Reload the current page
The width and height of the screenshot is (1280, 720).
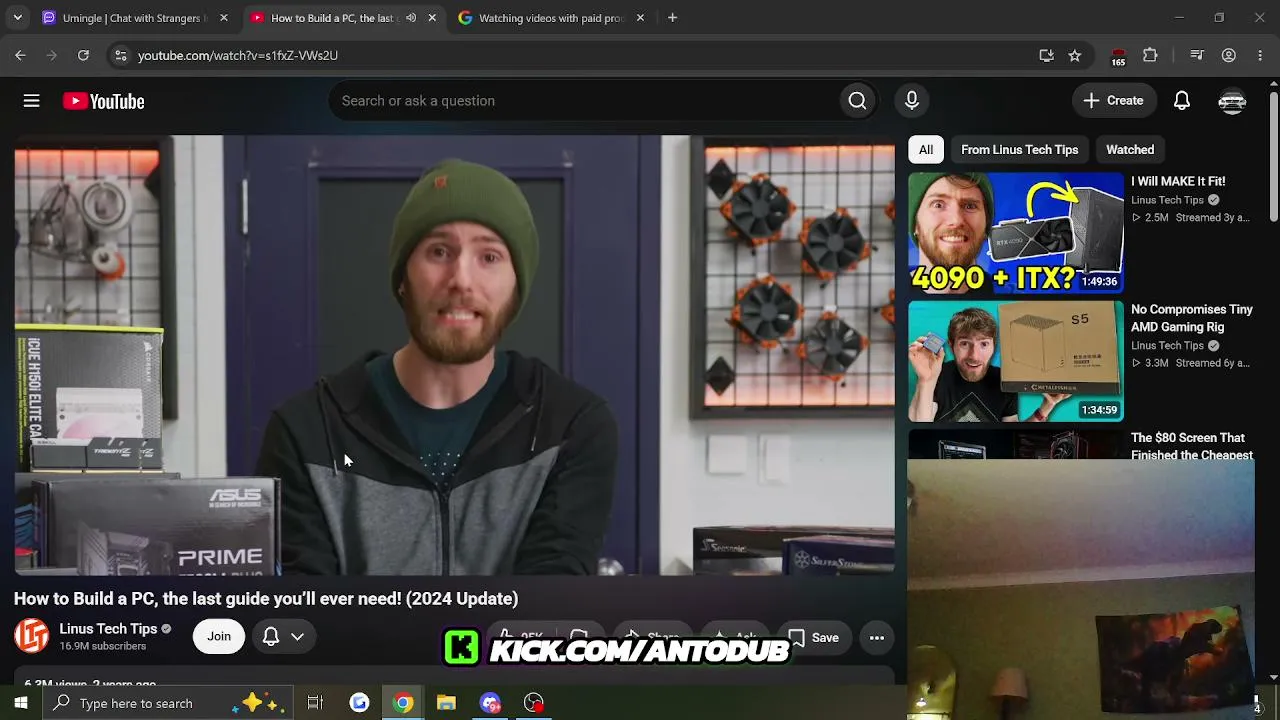coord(83,56)
